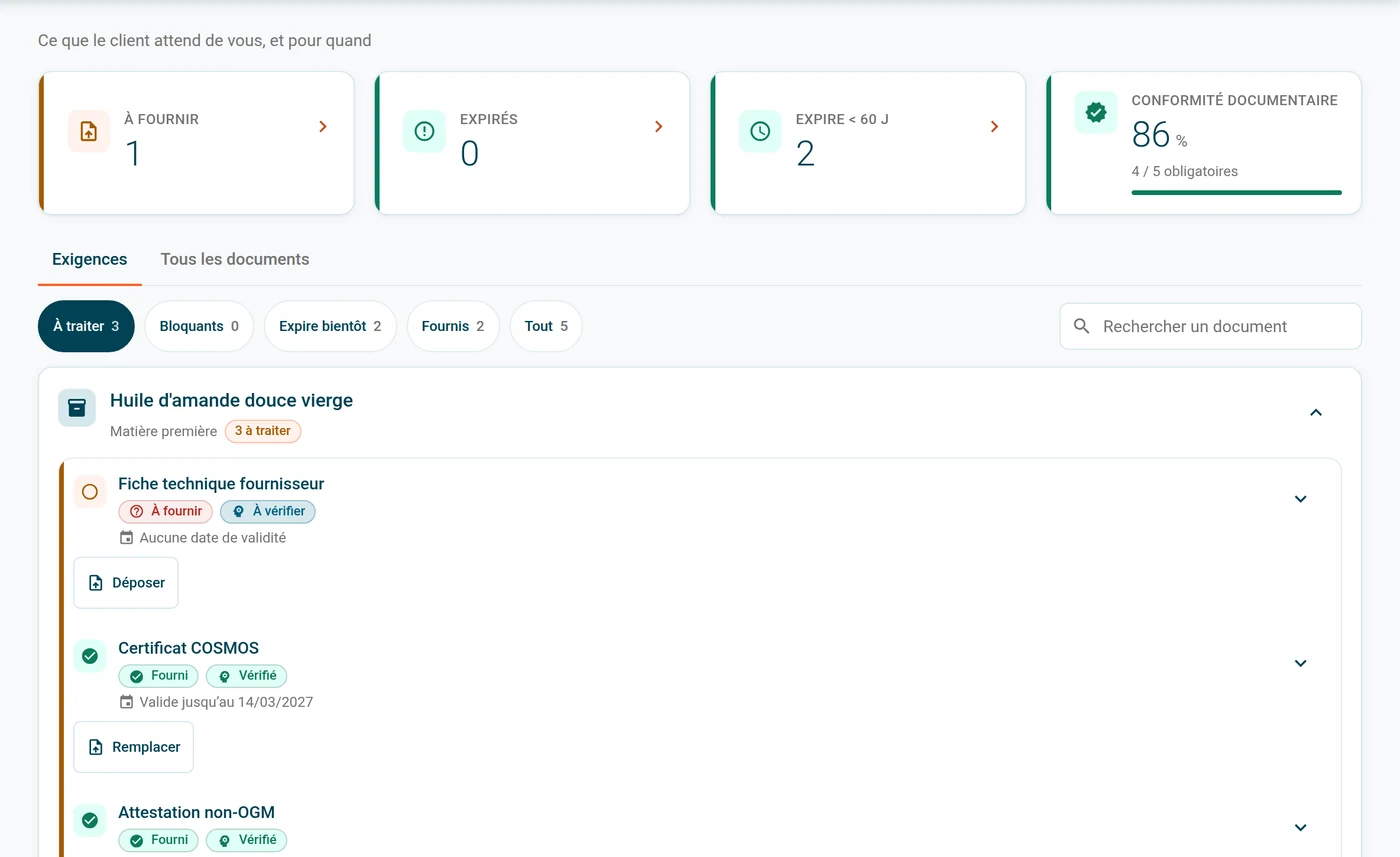This screenshot has height=857, width=1400.
Task: Expand the Attestation non-OGM row
Action: pyautogui.click(x=1301, y=827)
